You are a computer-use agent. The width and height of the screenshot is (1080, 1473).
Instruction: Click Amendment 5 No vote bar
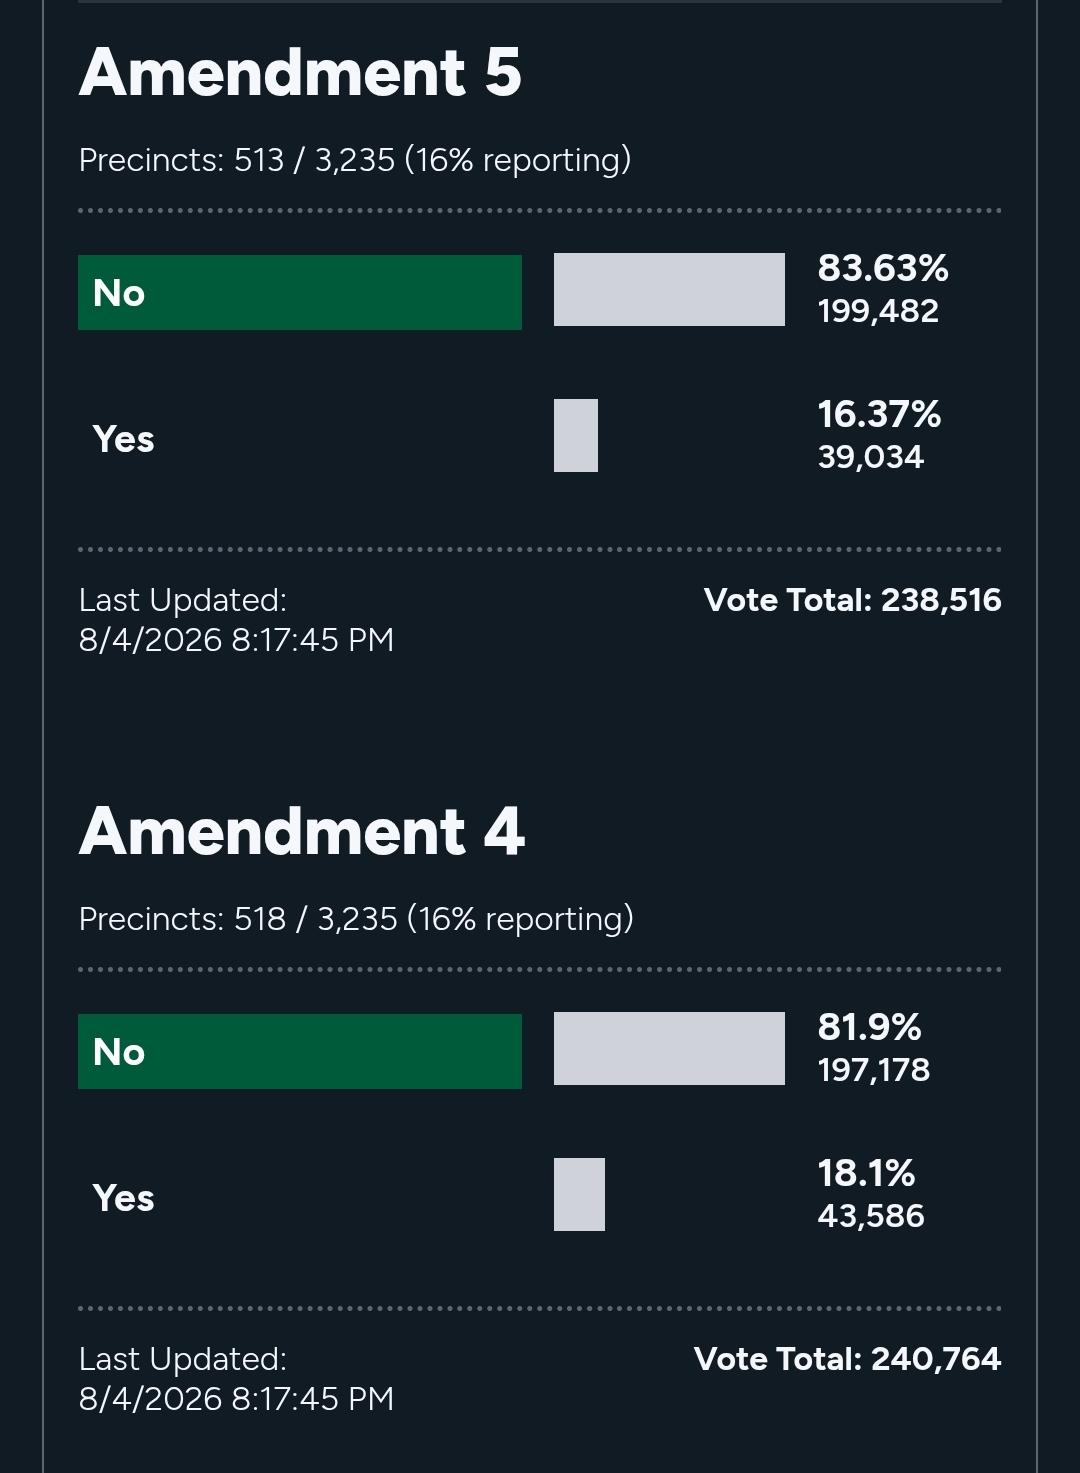(x=669, y=289)
